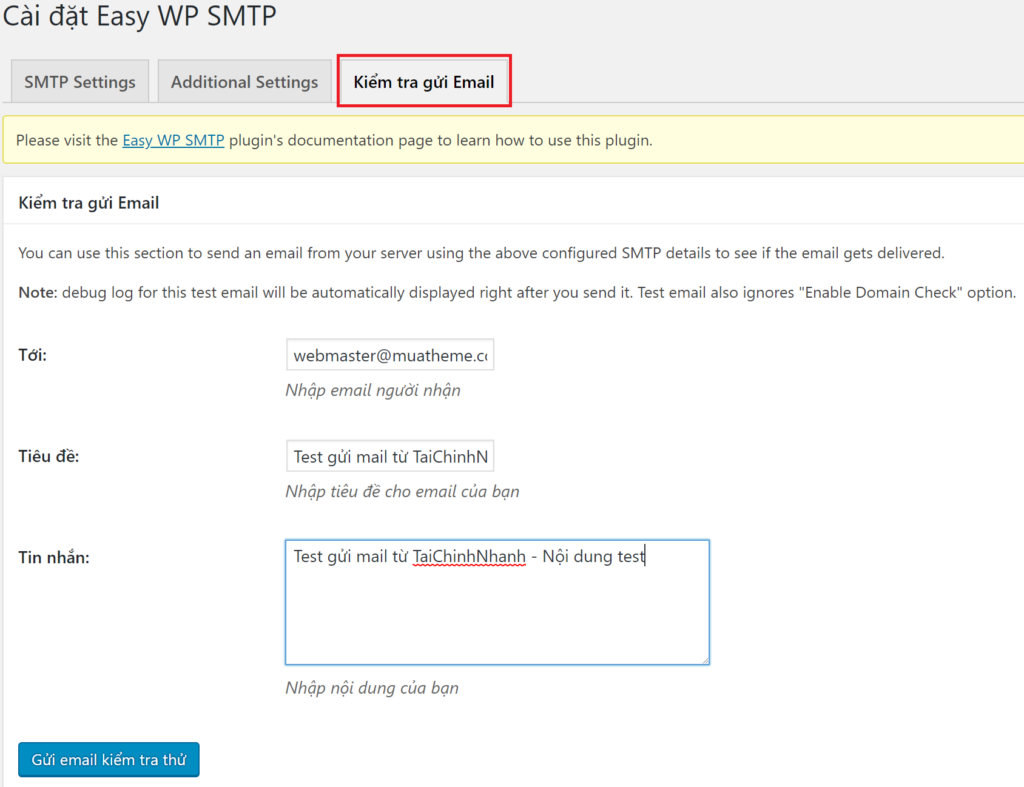Click the Gửi email kiểm tra thử button
The height and width of the screenshot is (787, 1024).
point(108,759)
